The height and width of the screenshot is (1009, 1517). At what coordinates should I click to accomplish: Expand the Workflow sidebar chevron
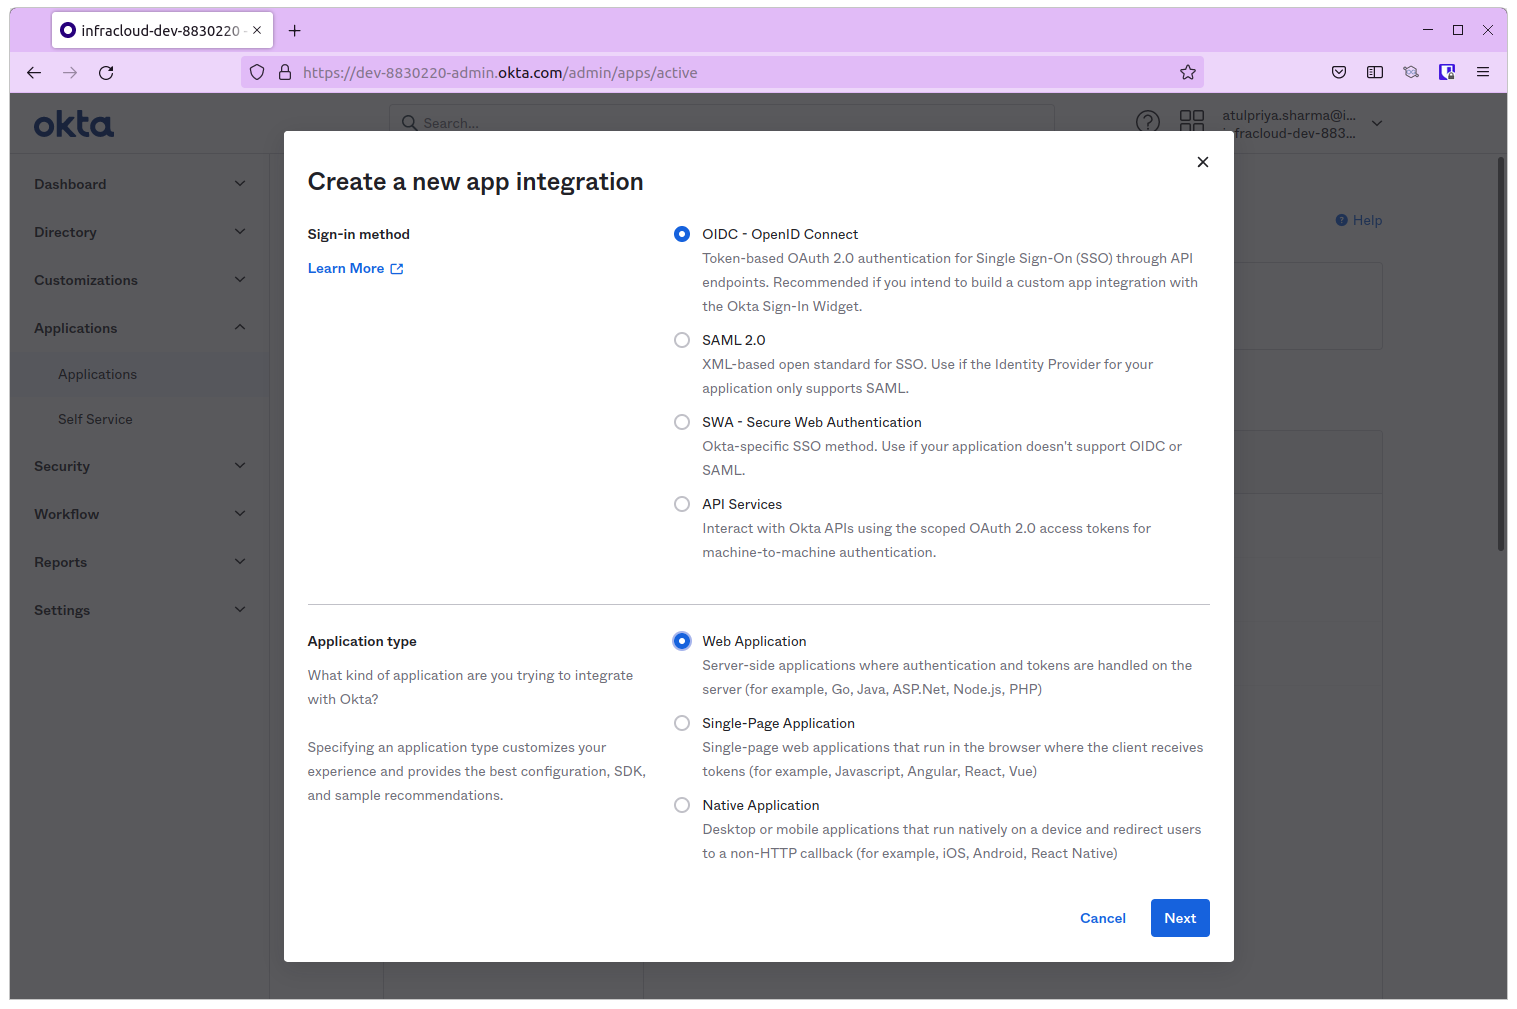click(240, 513)
